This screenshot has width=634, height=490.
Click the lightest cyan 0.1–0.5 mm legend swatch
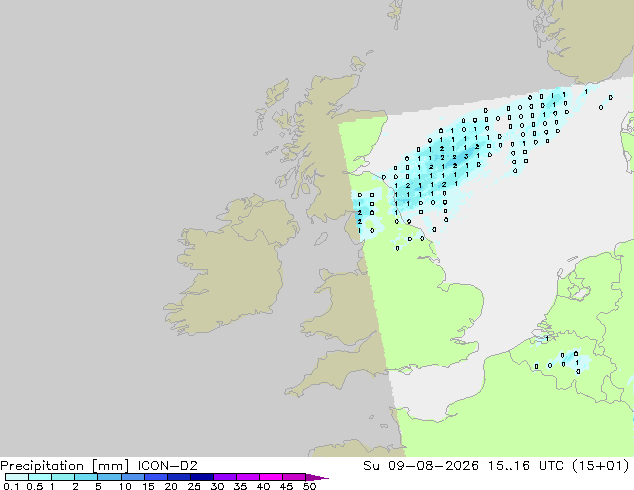pos(17,477)
